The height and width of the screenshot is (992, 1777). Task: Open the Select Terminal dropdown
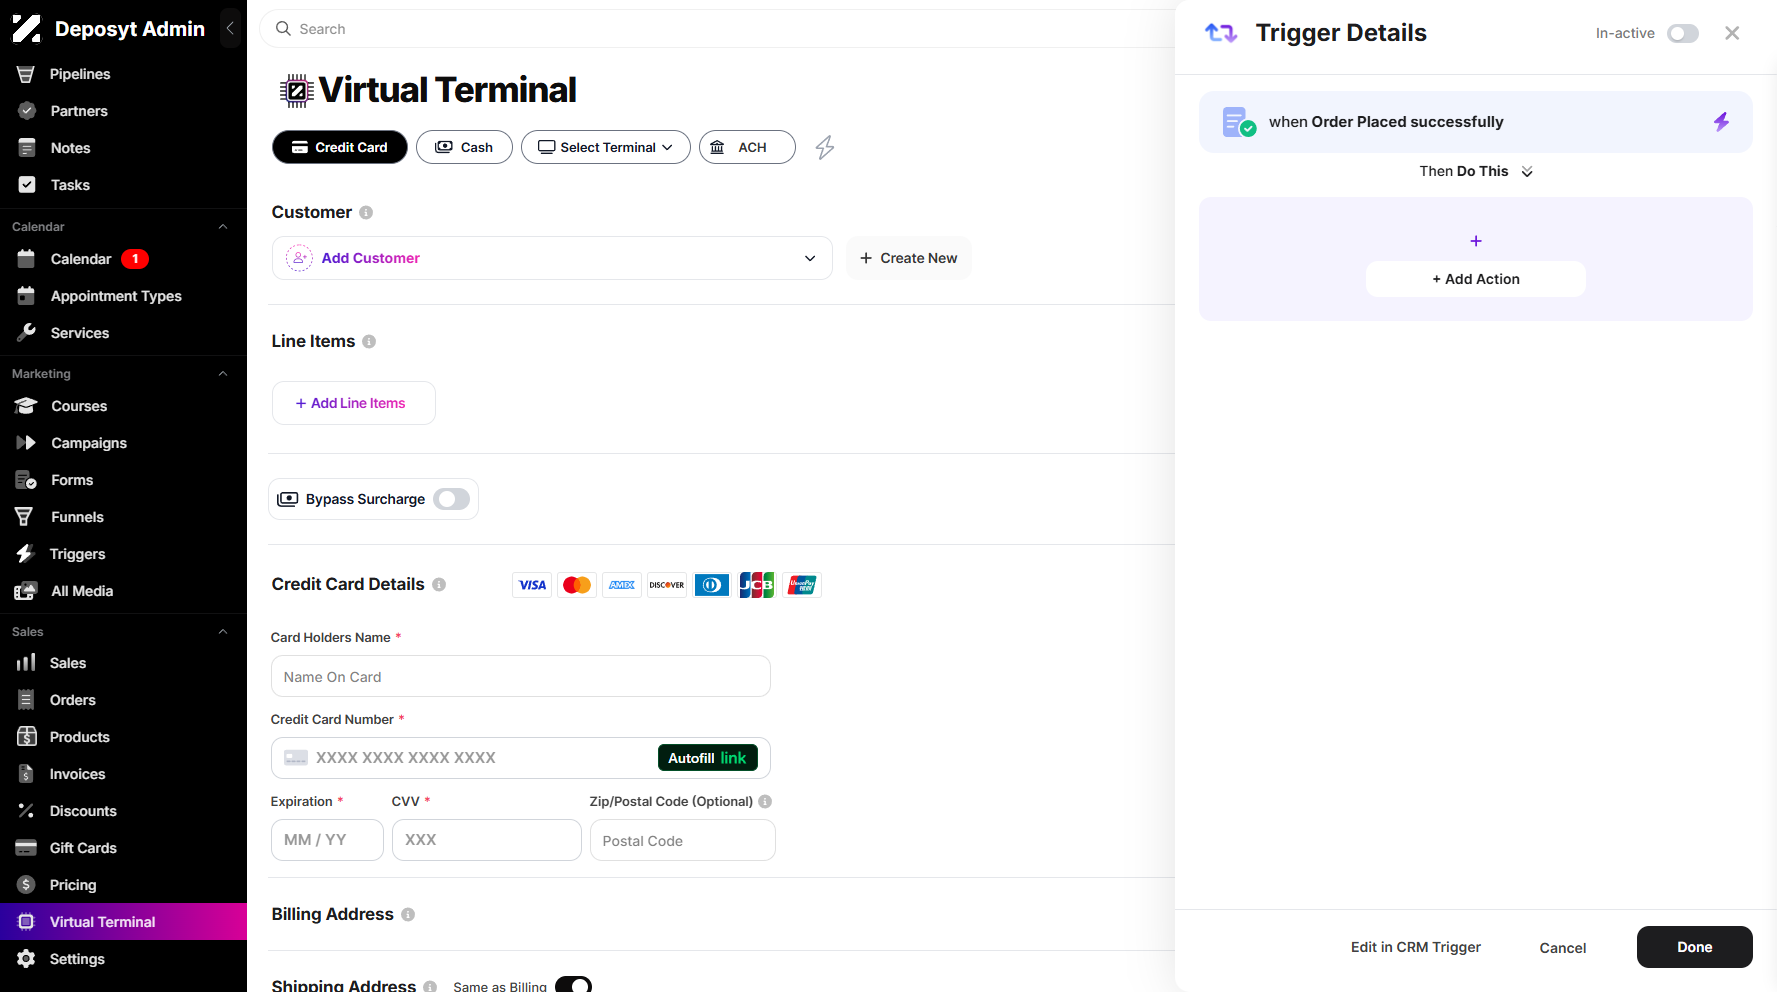tap(605, 147)
